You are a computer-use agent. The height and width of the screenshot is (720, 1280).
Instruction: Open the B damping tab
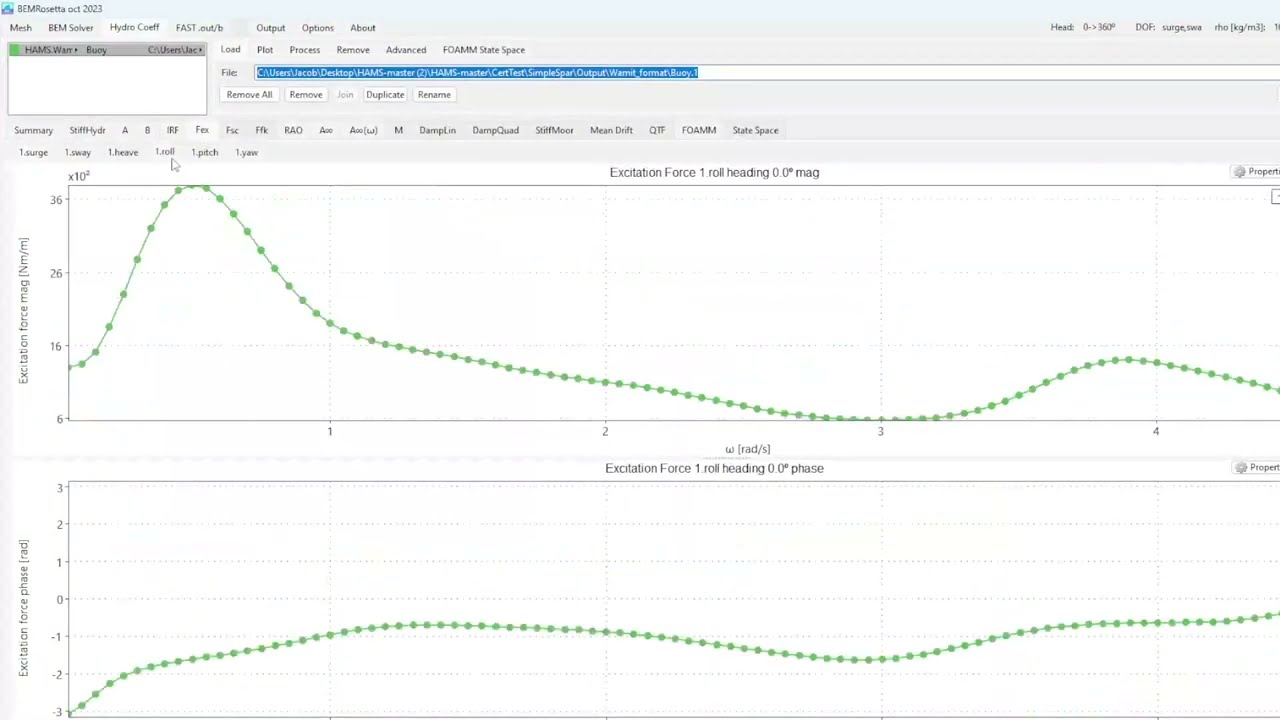click(x=147, y=131)
